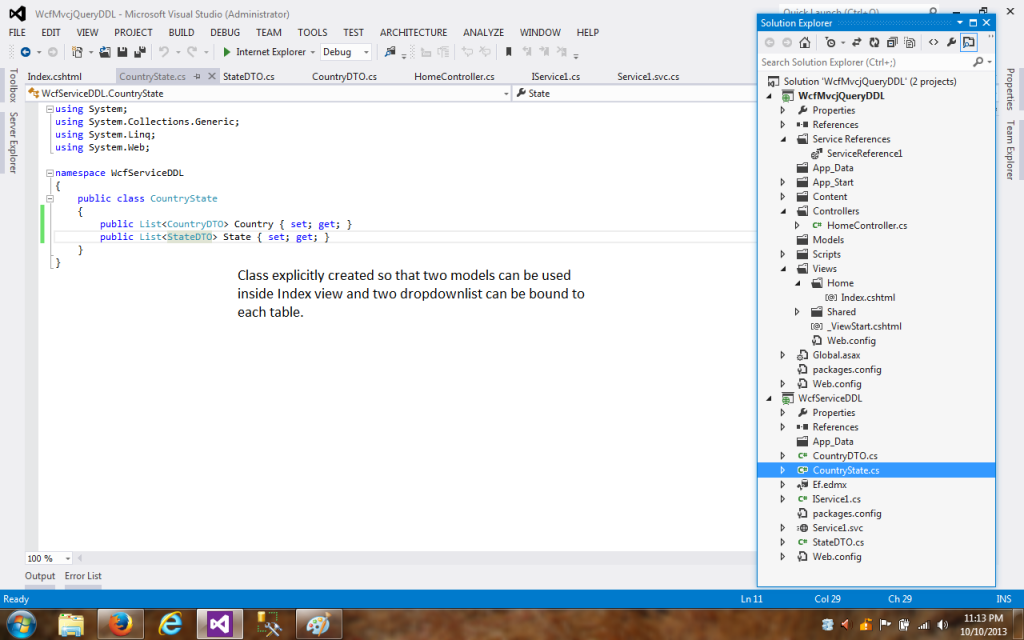Switch to the Service1.svc.cs tab
Screen dimensions: 1024x640
(x=648, y=76)
